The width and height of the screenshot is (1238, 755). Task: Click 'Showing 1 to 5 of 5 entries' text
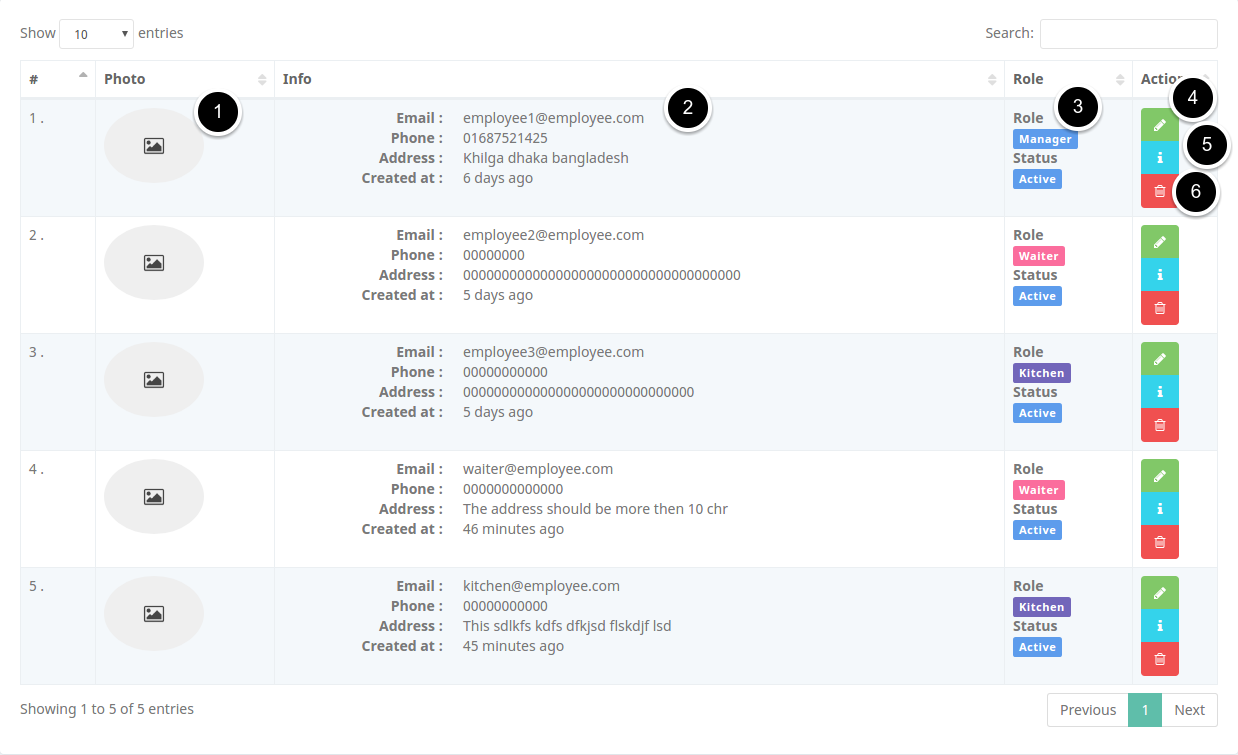click(x=107, y=709)
